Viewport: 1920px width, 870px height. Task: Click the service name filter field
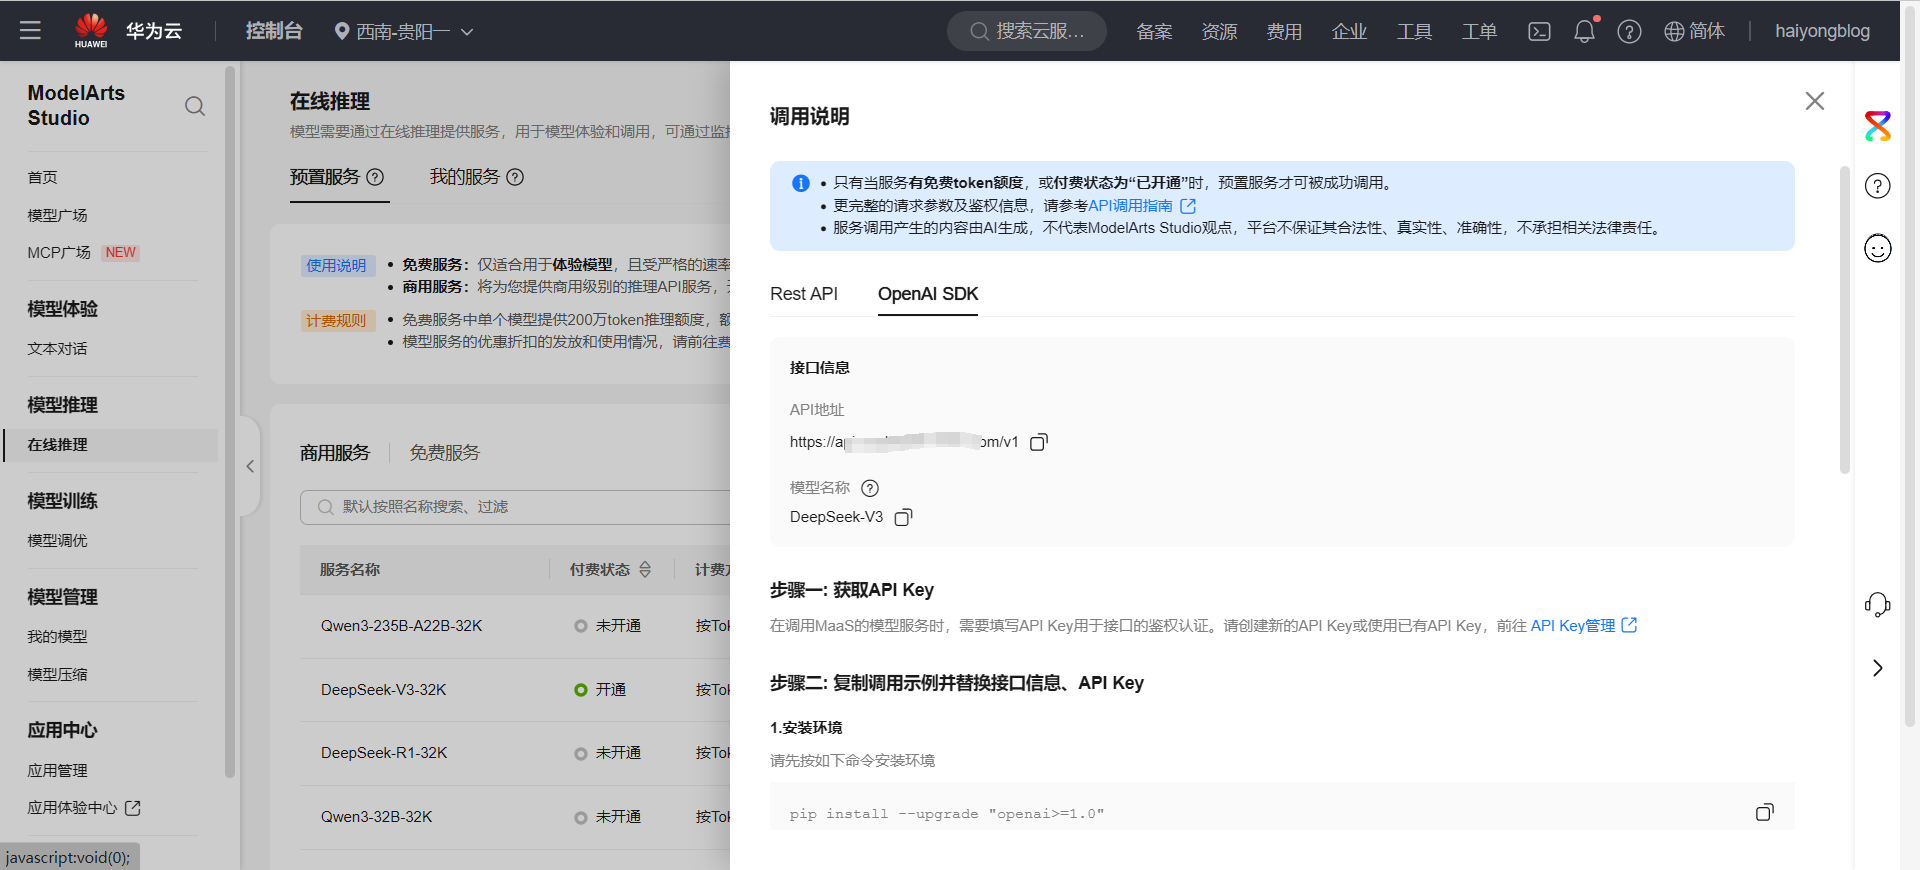[515, 507]
